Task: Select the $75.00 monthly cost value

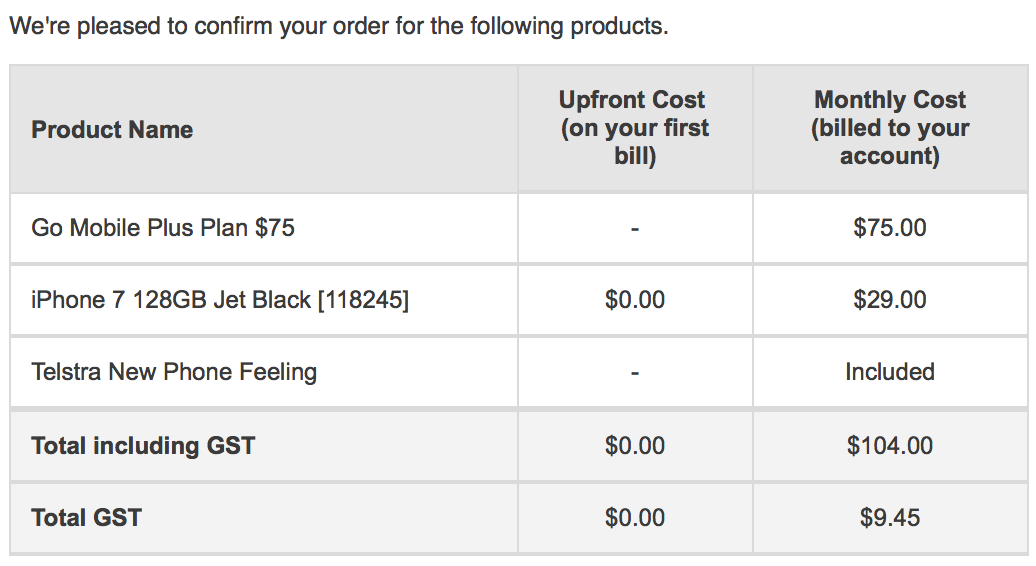Action: 889,227
